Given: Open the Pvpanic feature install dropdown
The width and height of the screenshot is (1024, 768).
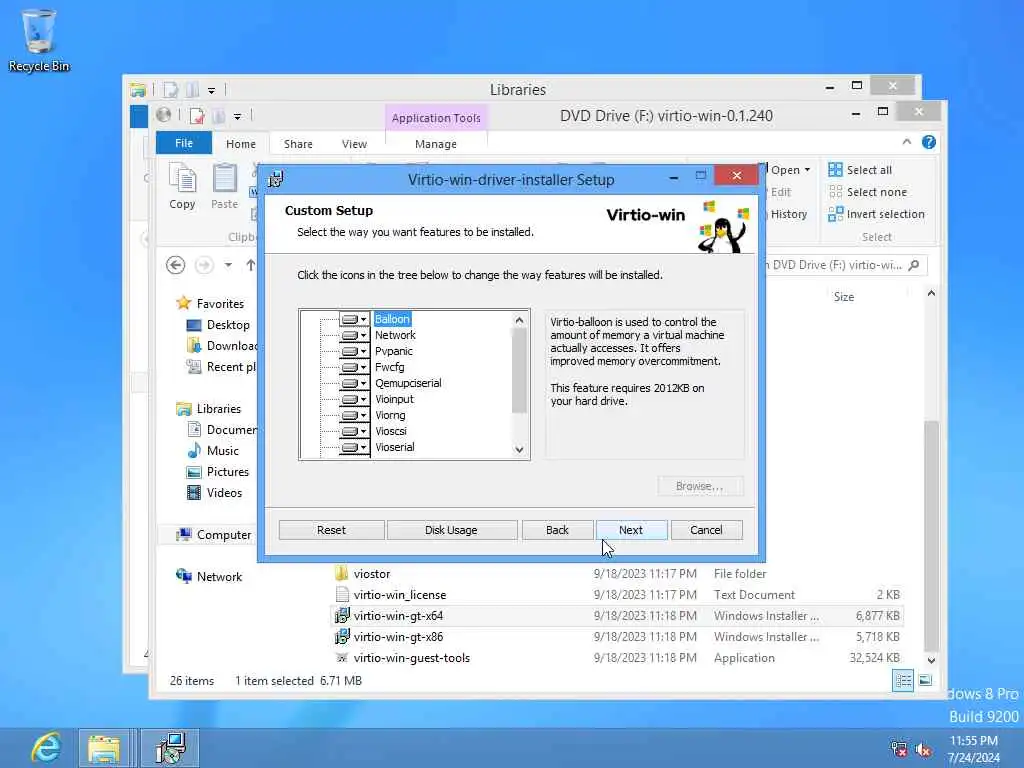Looking at the screenshot, I should pos(355,351).
